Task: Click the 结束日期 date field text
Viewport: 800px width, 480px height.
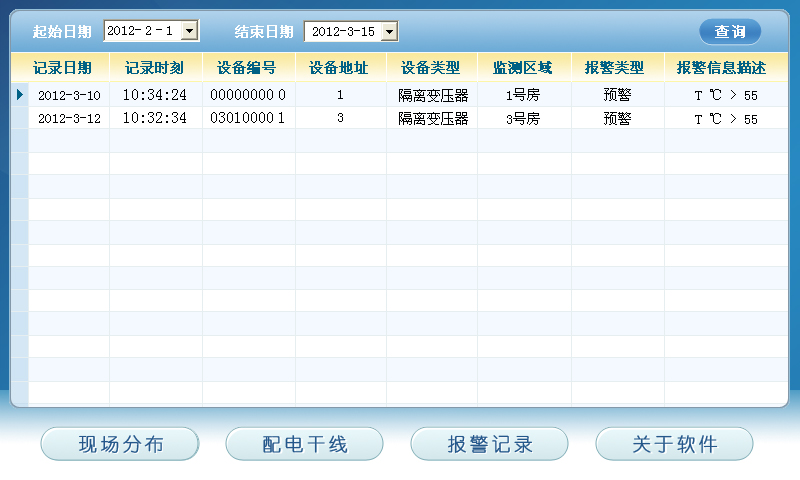Action: (x=342, y=32)
